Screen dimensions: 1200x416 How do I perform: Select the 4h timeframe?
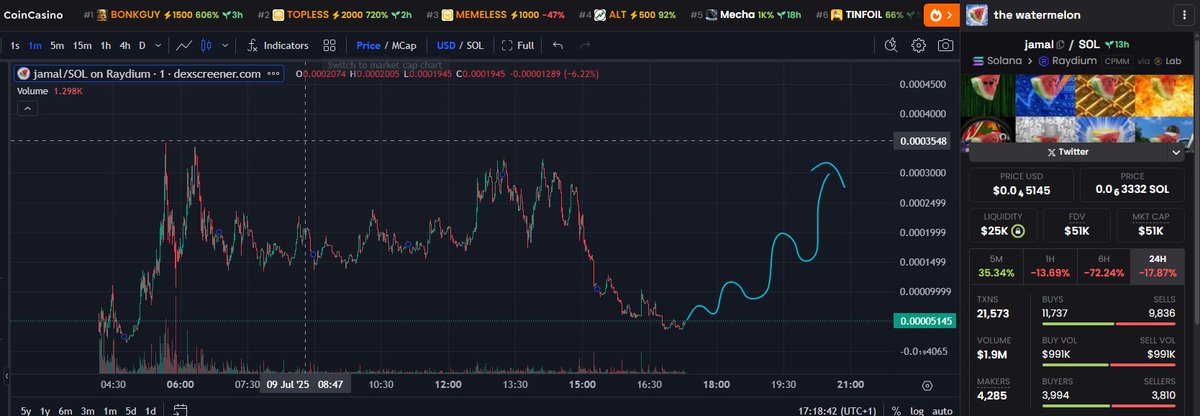(124, 45)
